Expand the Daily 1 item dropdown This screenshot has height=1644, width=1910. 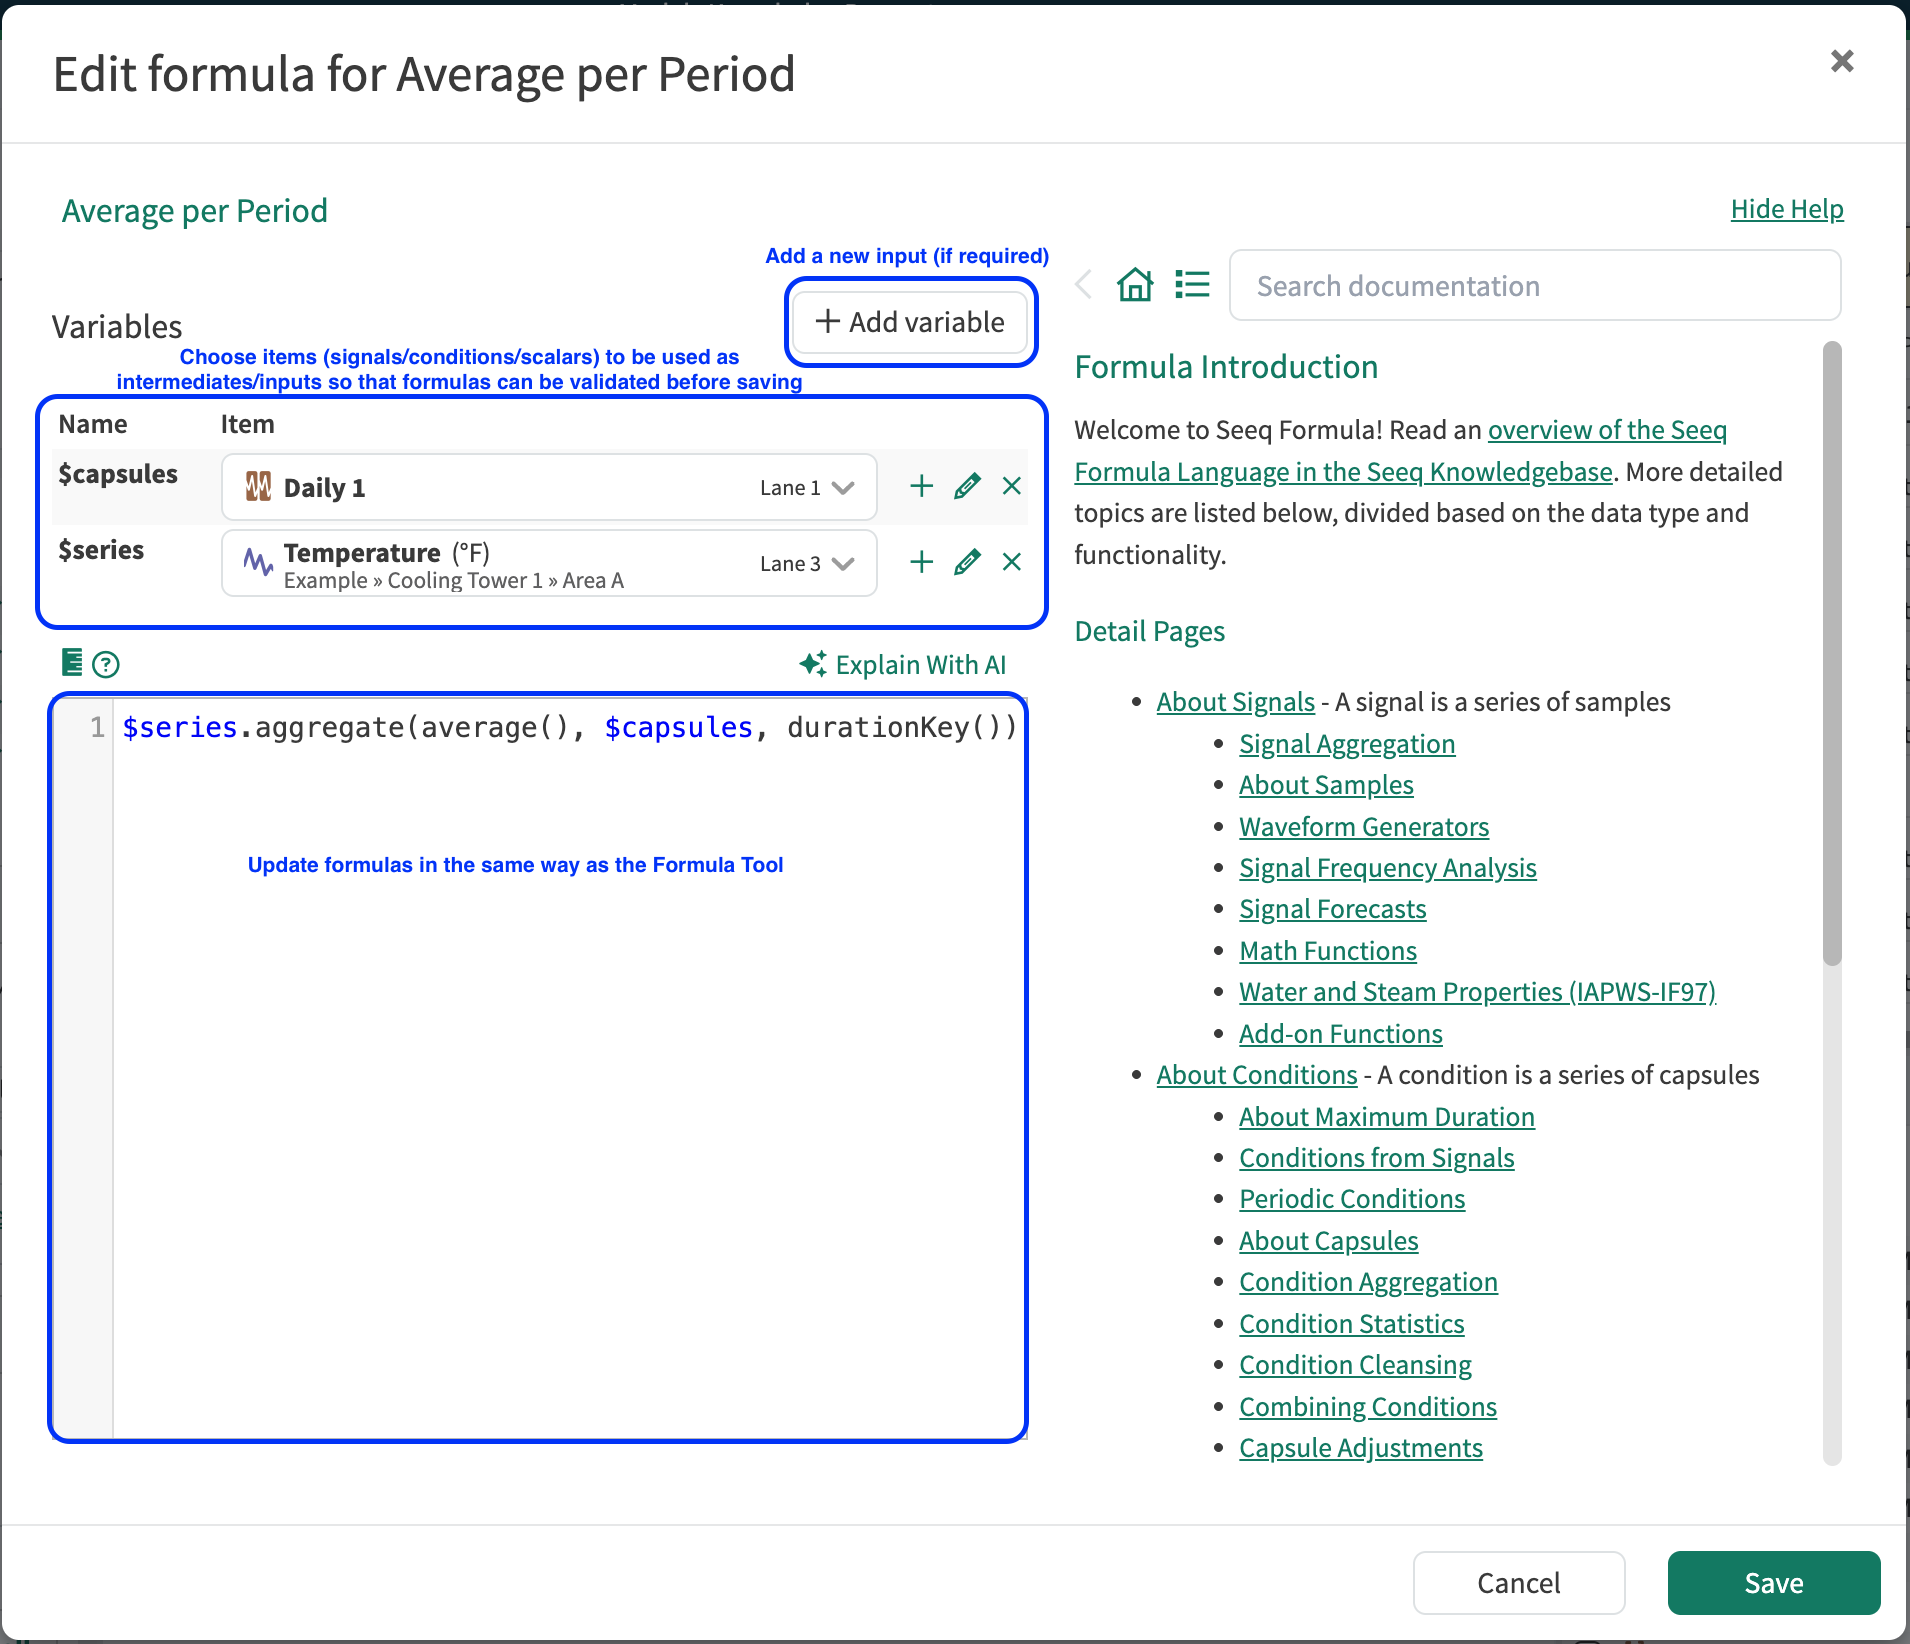[843, 488]
